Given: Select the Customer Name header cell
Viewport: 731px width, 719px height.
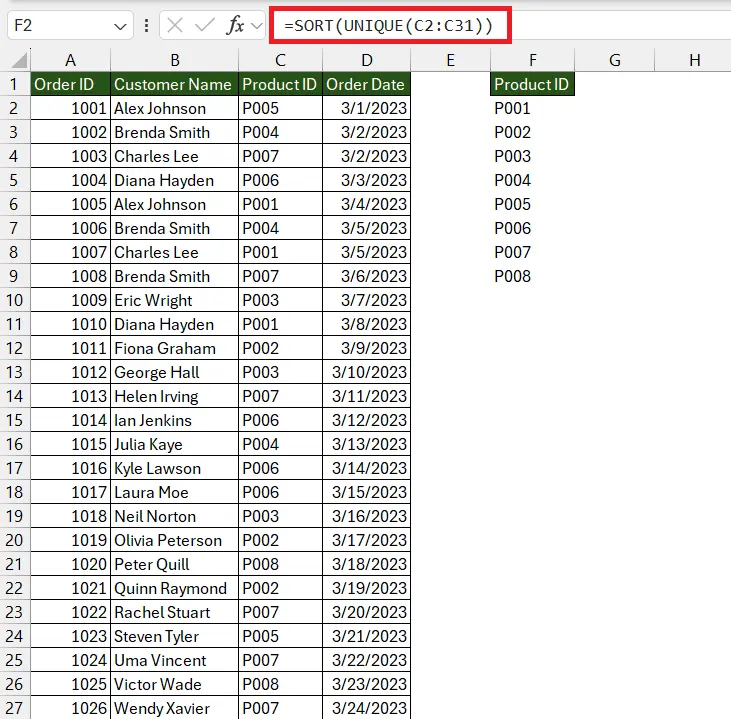Looking at the screenshot, I should (x=174, y=85).
